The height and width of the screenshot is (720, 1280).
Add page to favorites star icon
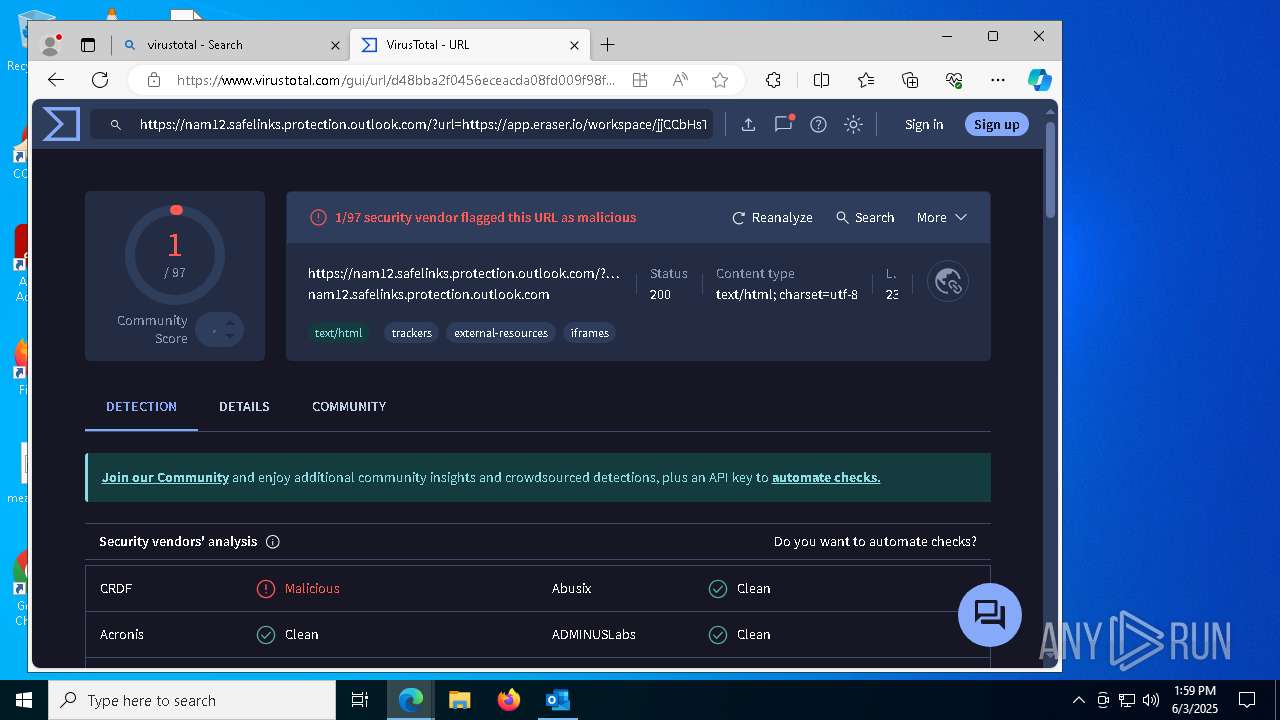[x=720, y=80]
